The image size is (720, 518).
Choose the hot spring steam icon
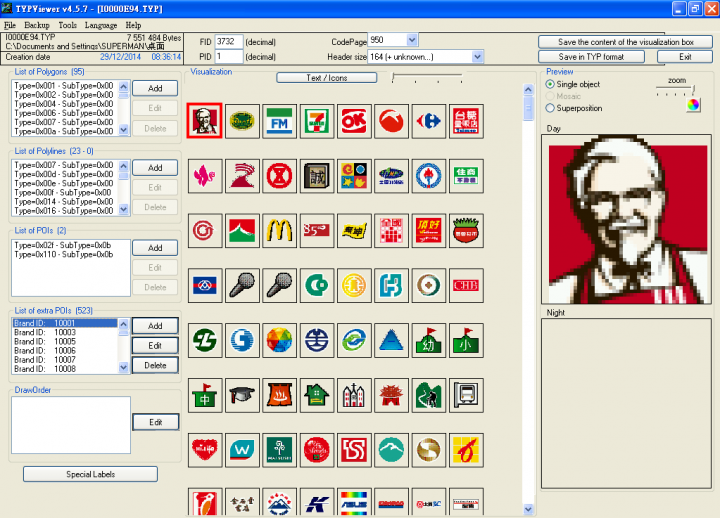coord(279,395)
